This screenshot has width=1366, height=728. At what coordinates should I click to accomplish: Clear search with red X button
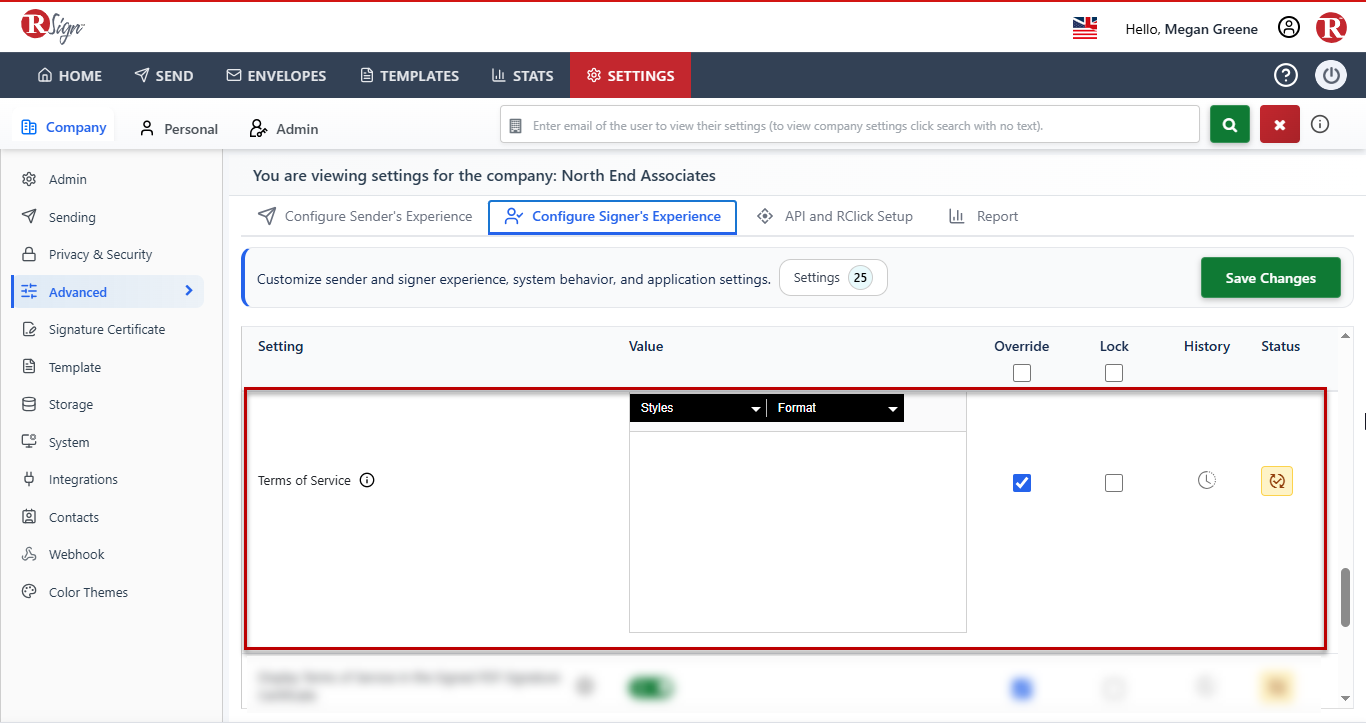tap(1280, 125)
